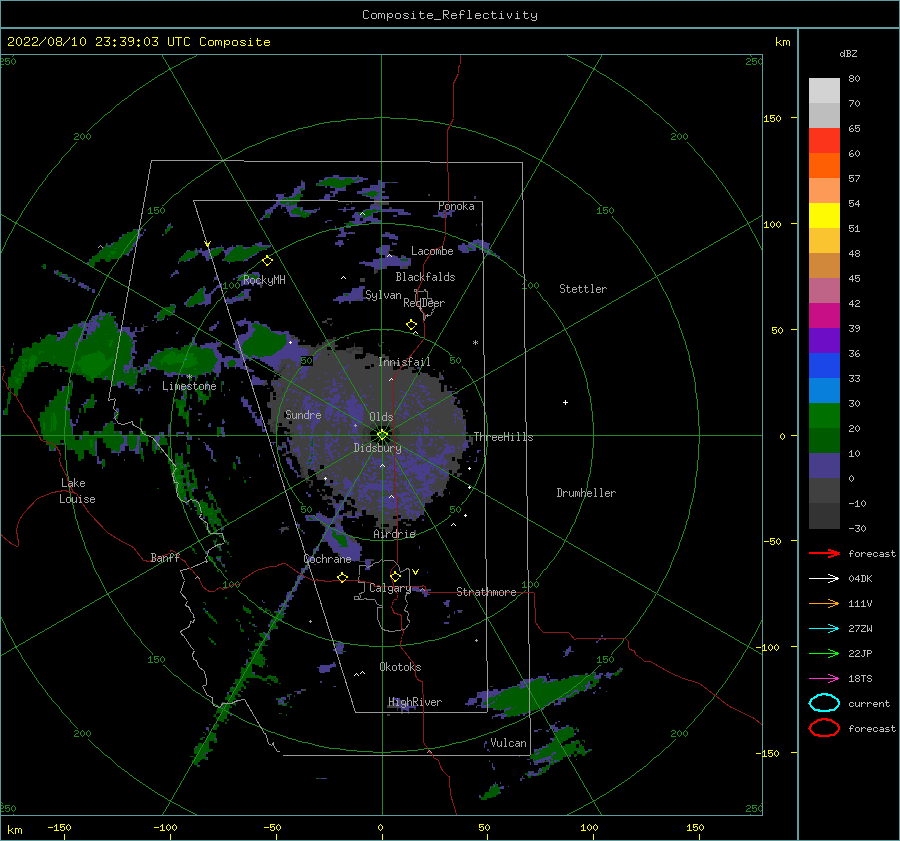Click the Banff label

pyautogui.click(x=165, y=557)
